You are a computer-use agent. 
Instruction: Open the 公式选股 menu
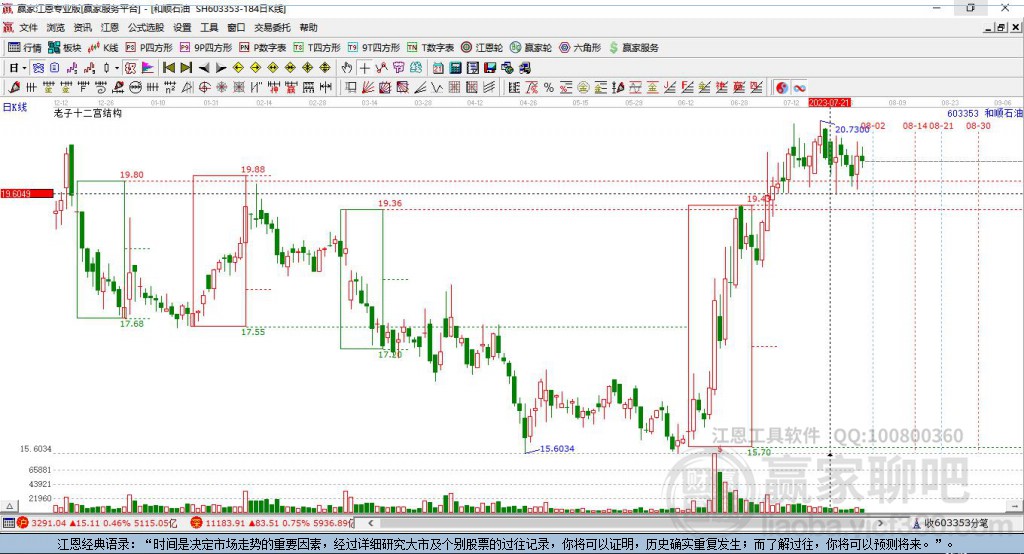click(146, 27)
